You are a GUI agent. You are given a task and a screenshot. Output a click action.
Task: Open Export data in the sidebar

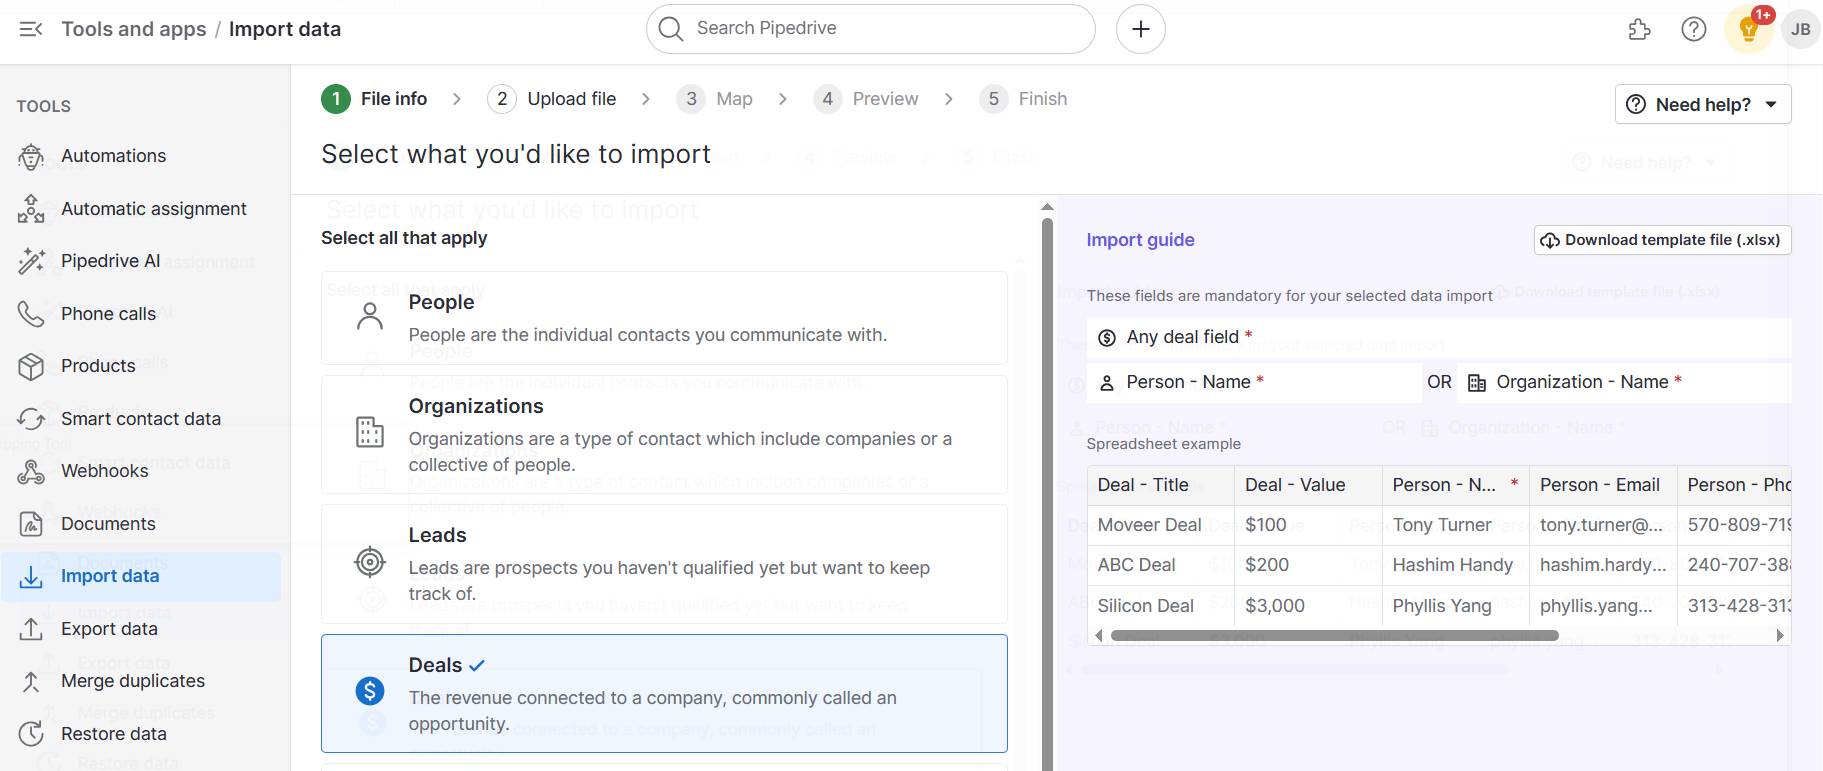click(x=109, y=629)
